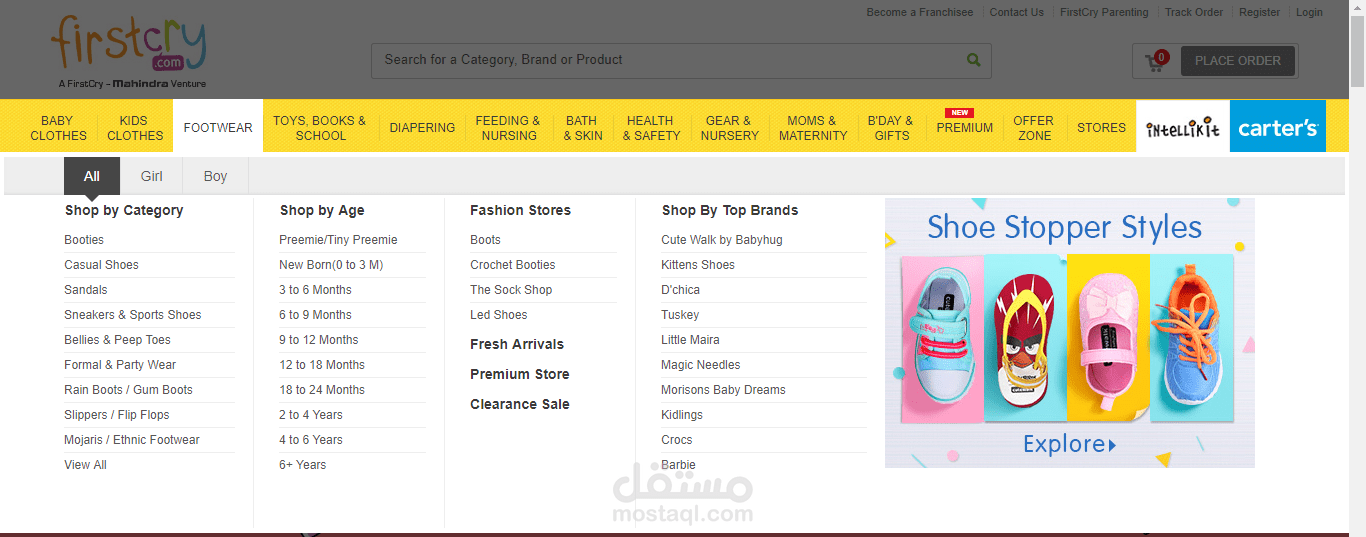The width and height of the screenshot is (1366, 537).
Task: Click Explore on the shoe banner
Action: [x=1069, y=444]
